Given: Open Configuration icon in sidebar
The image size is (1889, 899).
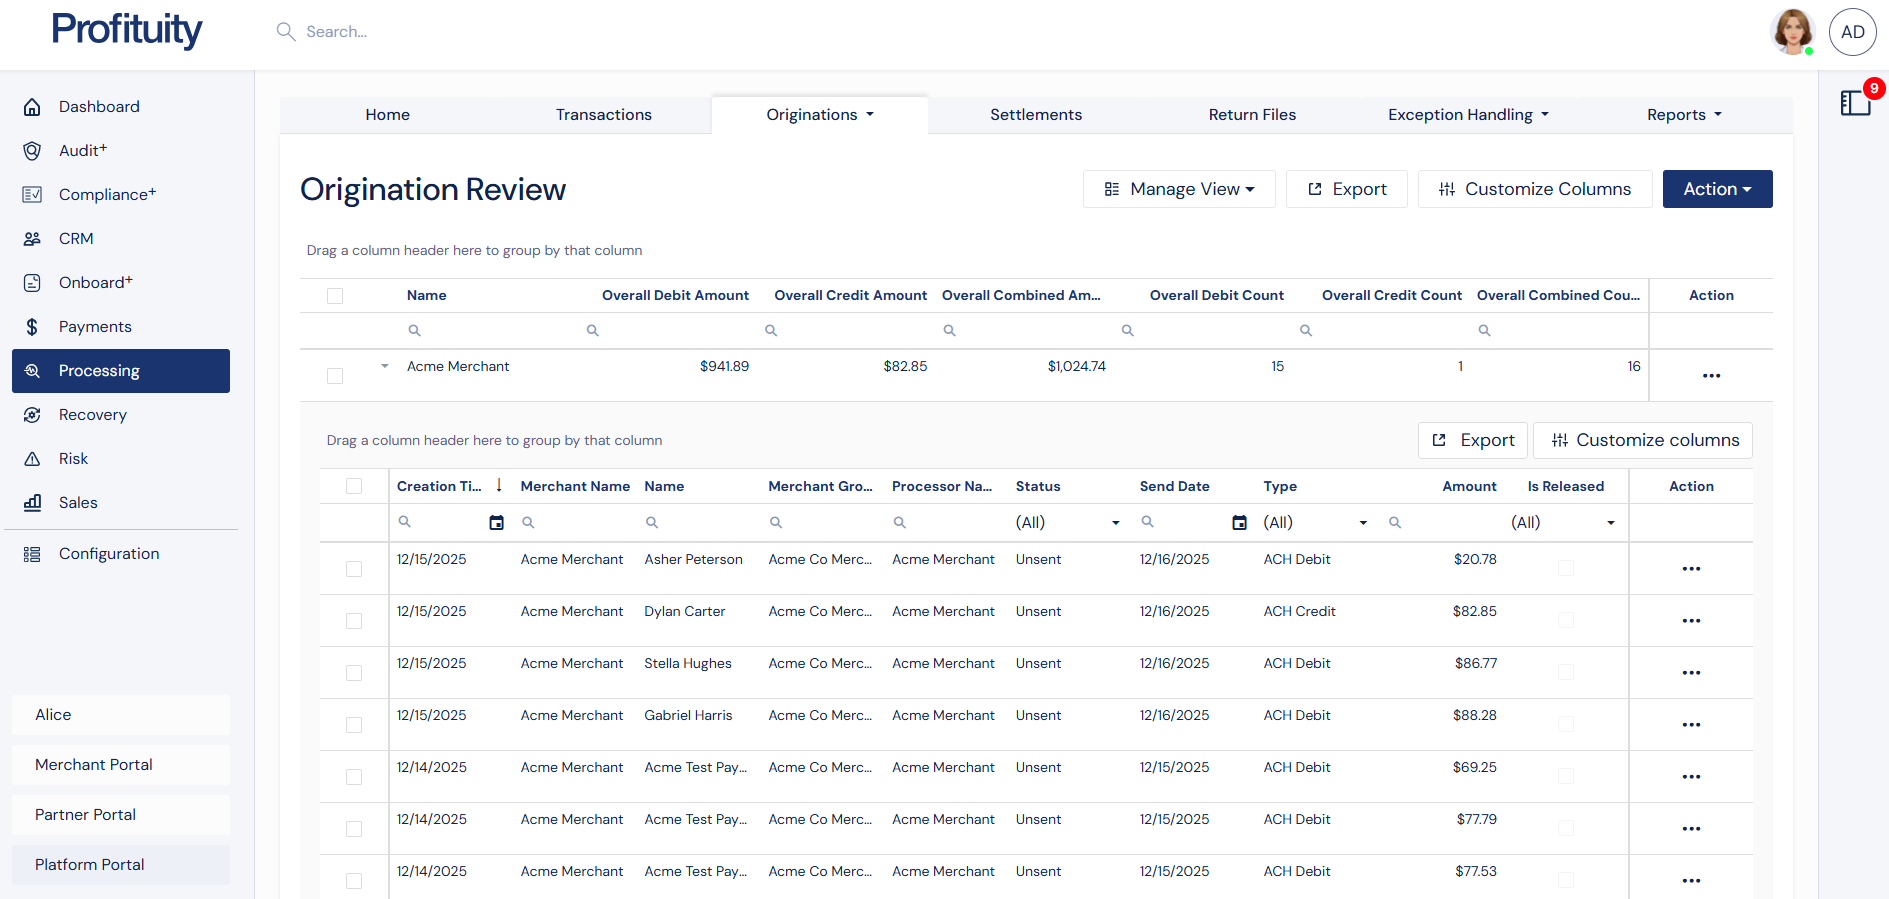Looking at the screenshot, I should point(32,554).
